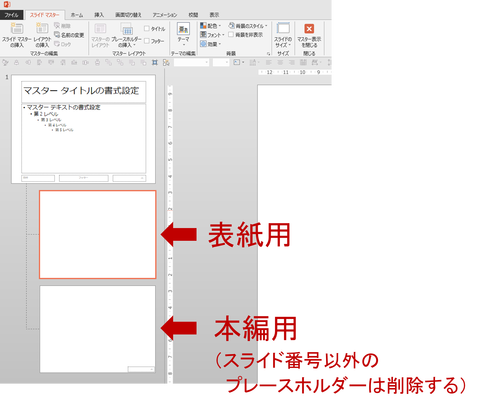
Task: Select the 本編用 layout thumbnail
Action: click(x=98, y=329)
